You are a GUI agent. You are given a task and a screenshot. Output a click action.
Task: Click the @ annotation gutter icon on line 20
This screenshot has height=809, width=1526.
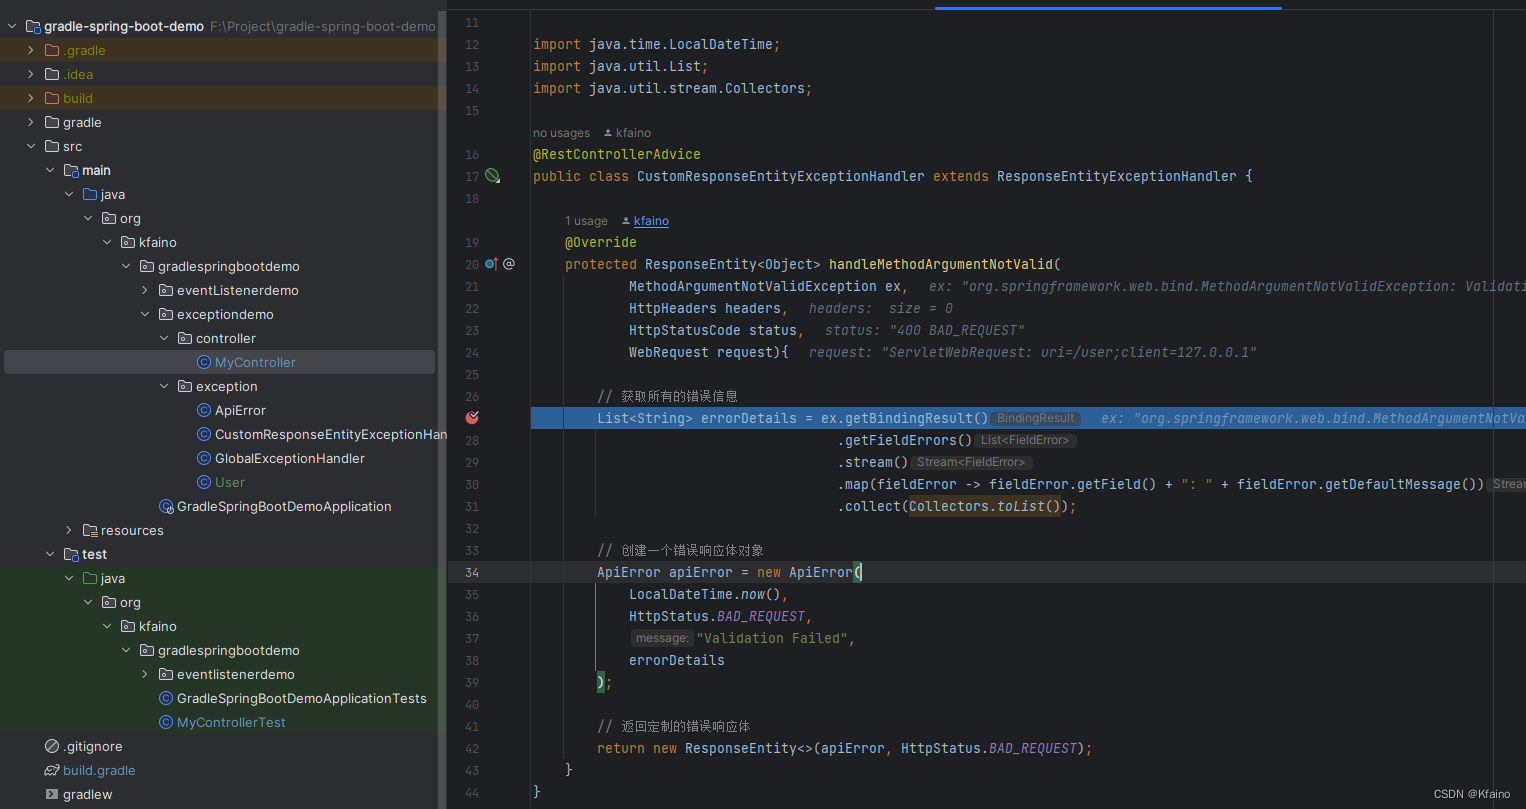508,264
